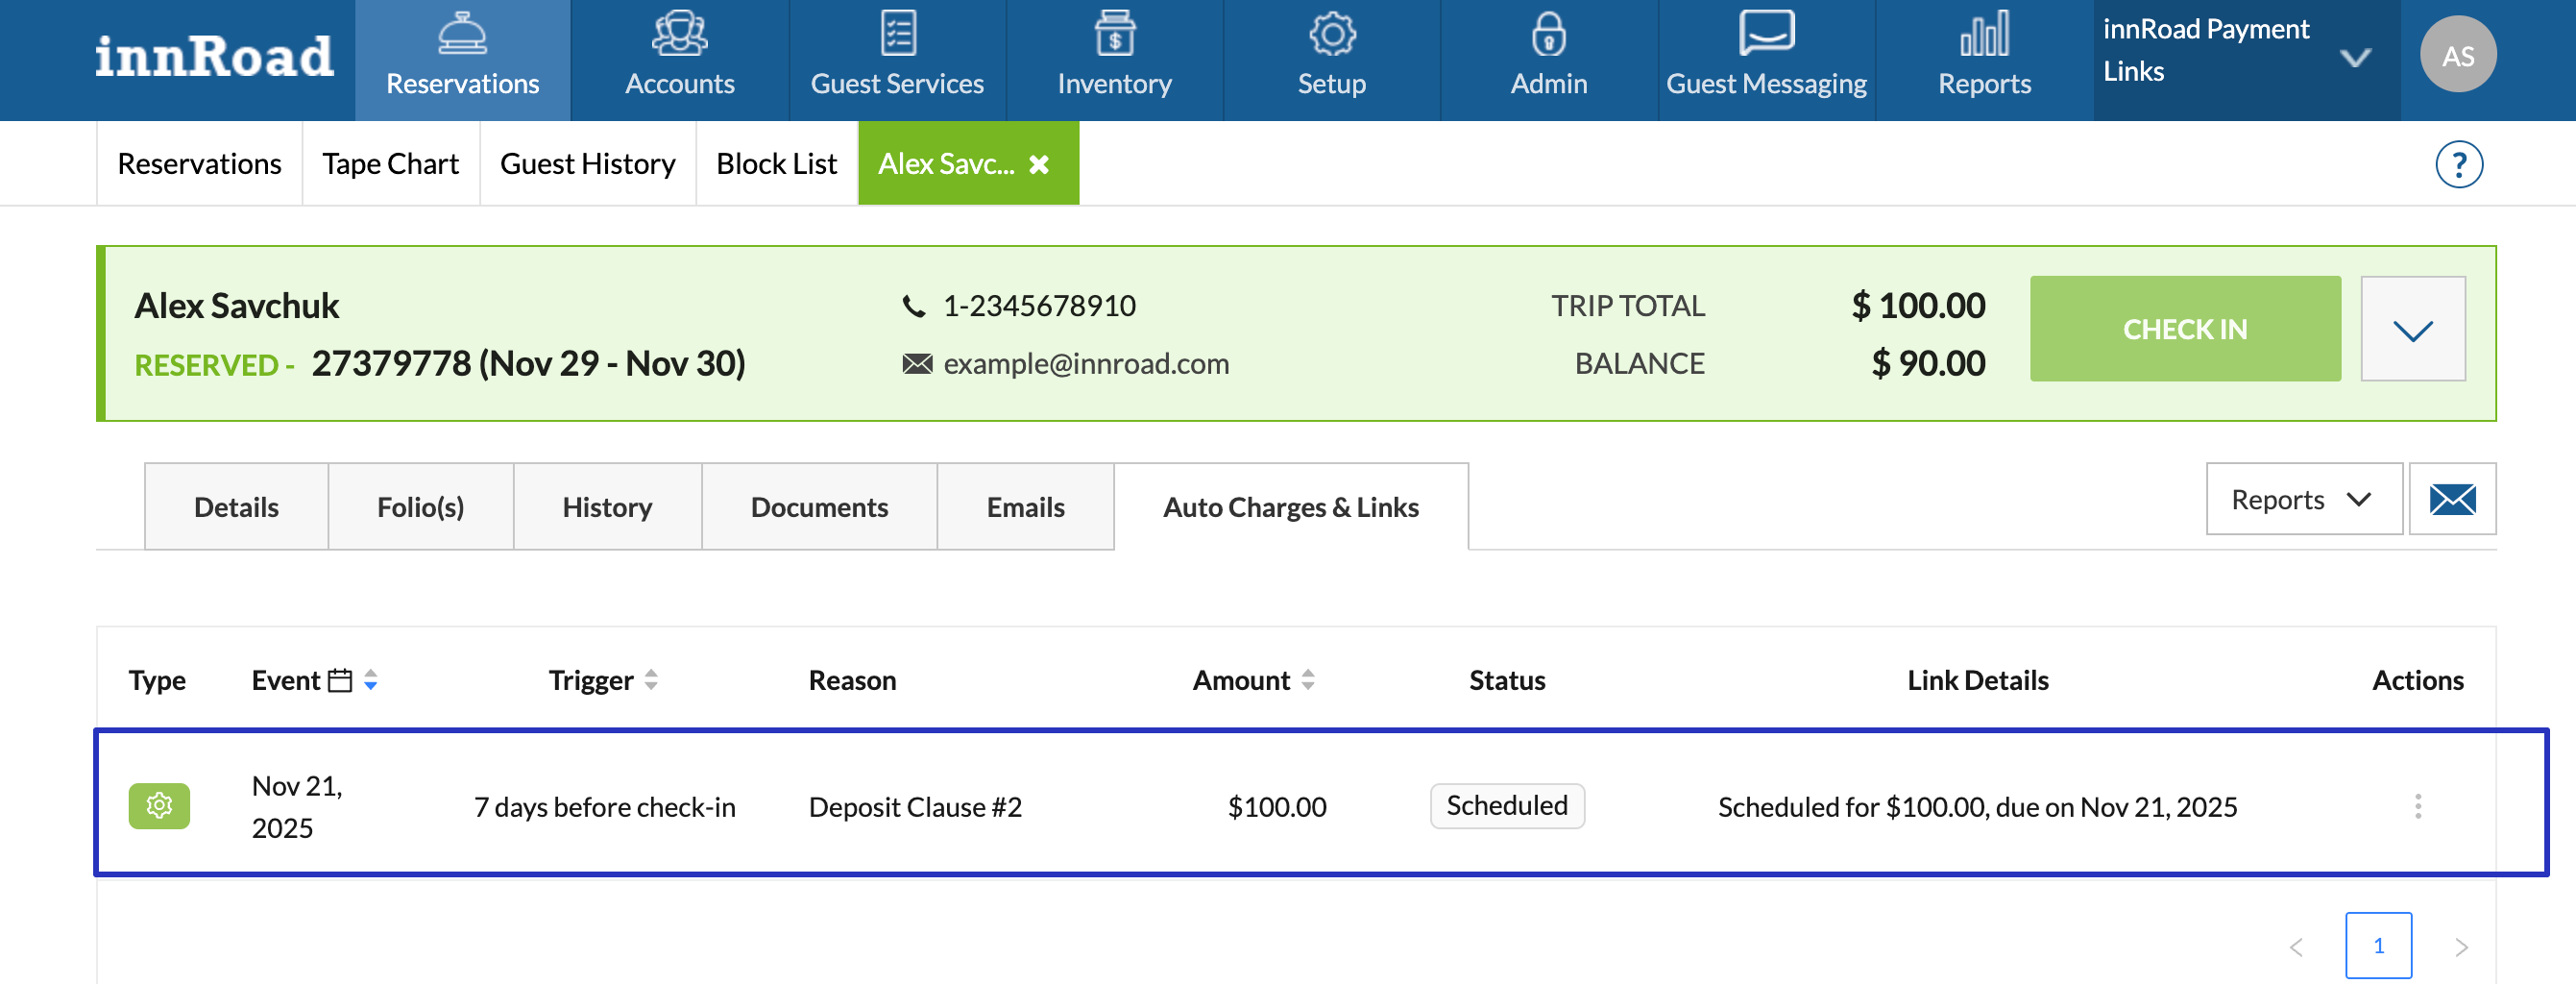
Task: Open the Reservations bell icon menu
Action: [462, 60]
